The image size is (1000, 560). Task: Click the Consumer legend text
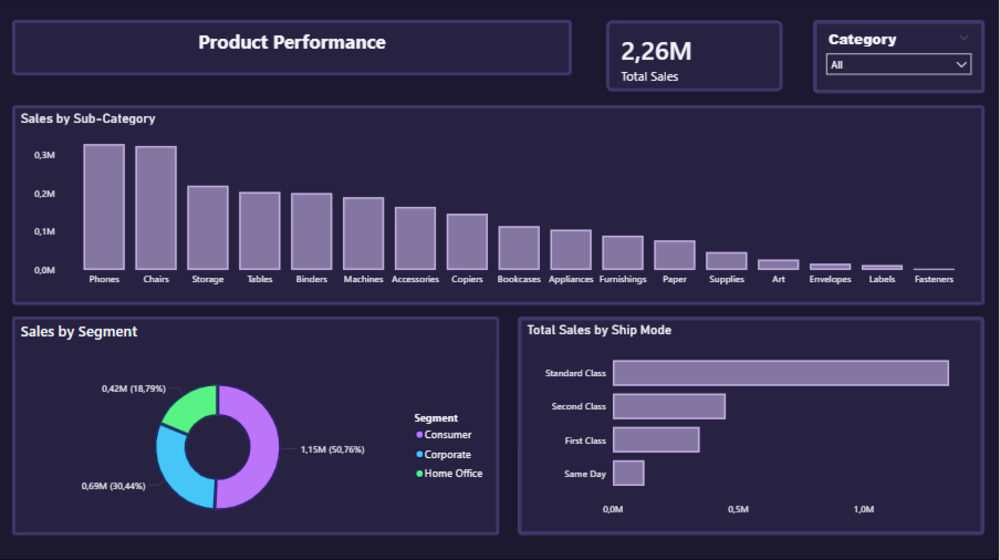pos(448,434)
